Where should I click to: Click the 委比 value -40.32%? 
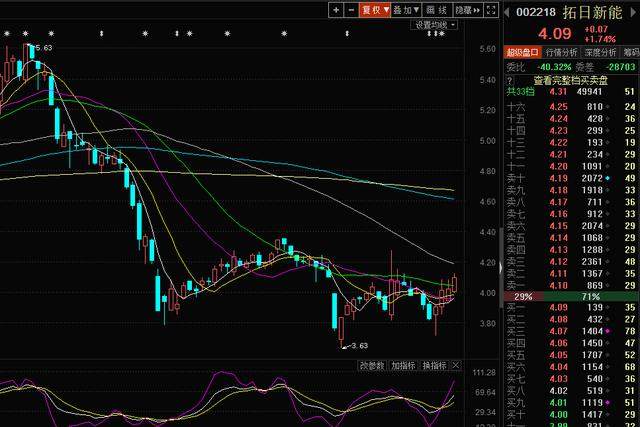(554, 67)
